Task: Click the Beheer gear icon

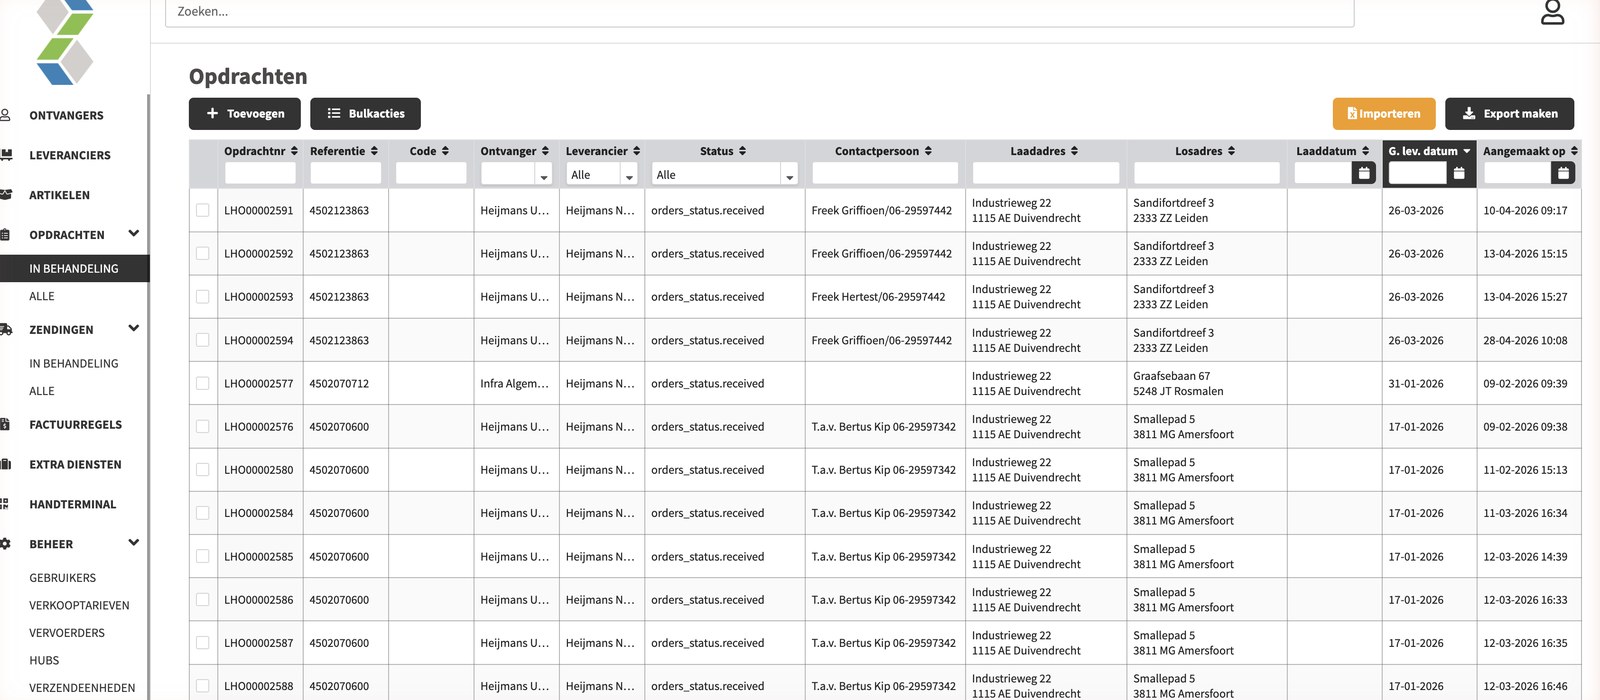Action: tap(5, 544)
